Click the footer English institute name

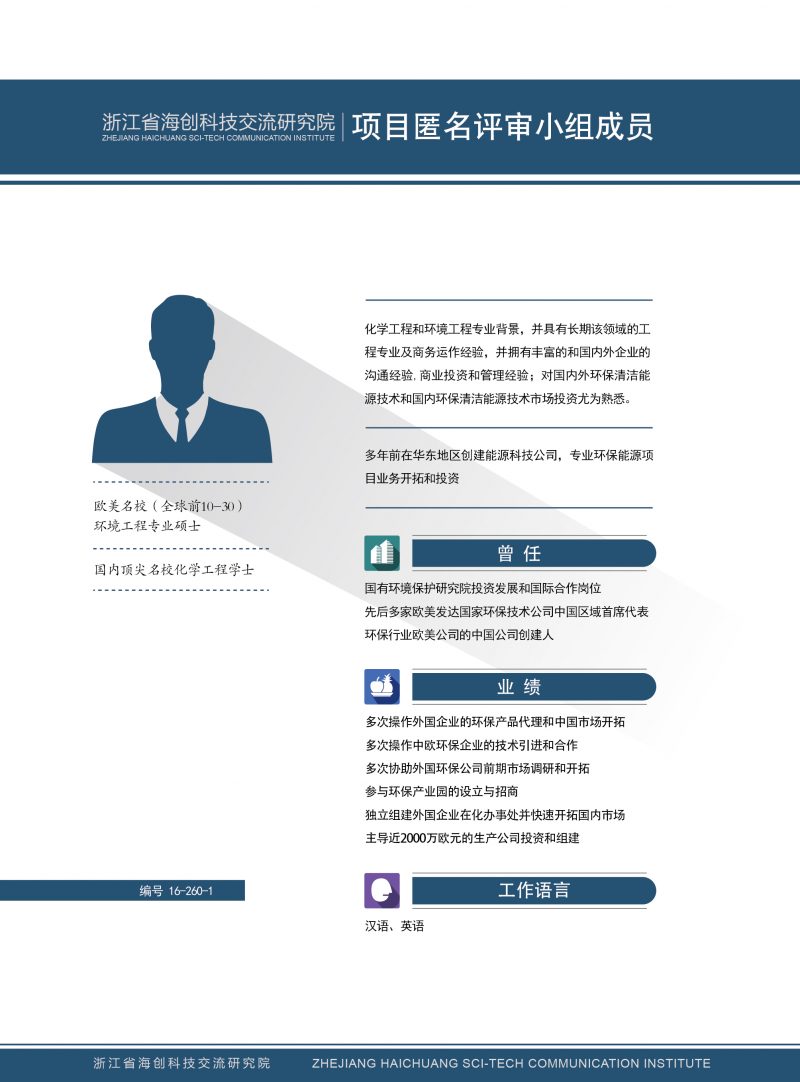511,1063
